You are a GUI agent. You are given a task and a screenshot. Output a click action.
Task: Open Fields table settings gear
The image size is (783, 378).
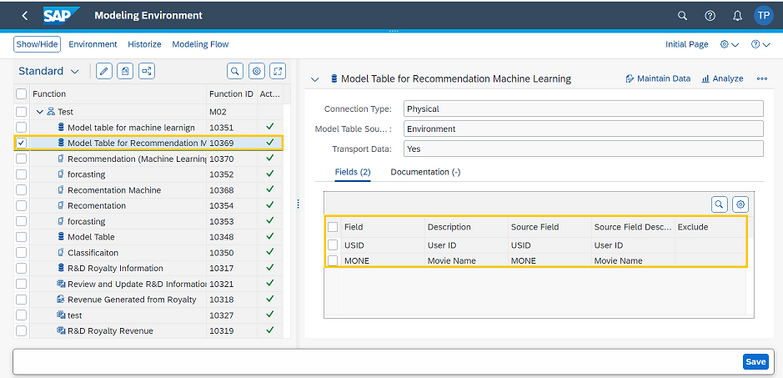pos(741,204)
